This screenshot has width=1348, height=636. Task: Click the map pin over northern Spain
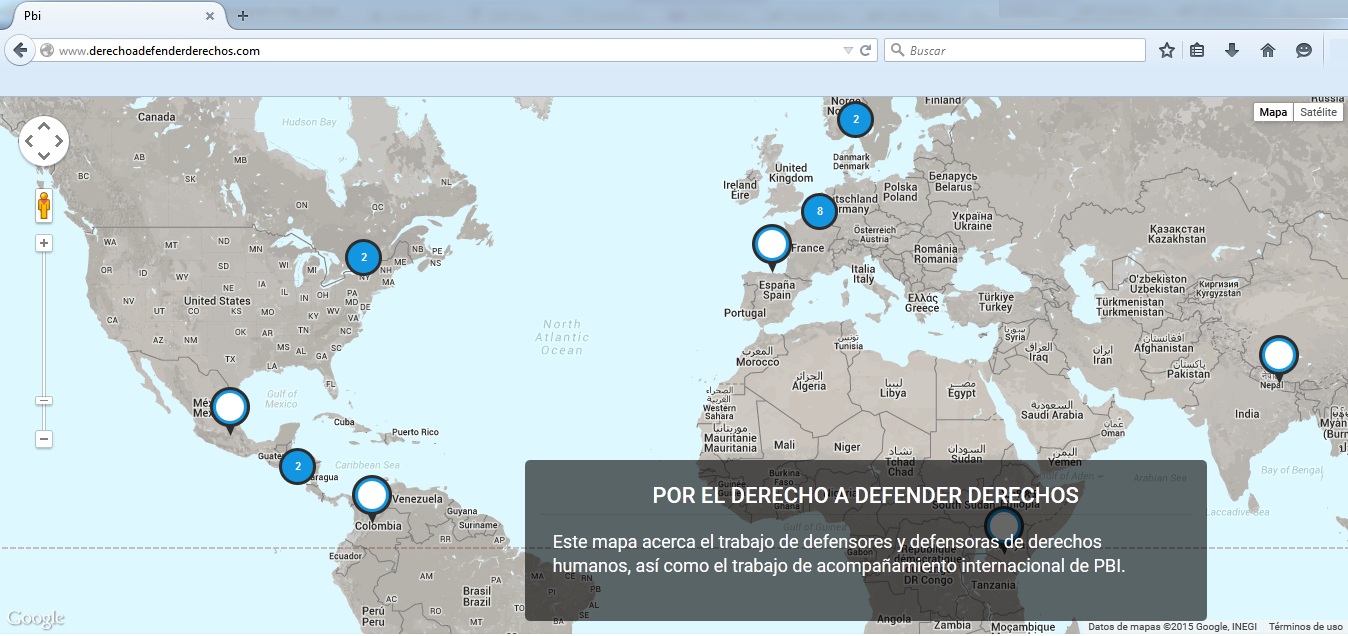tap(771, 247)
